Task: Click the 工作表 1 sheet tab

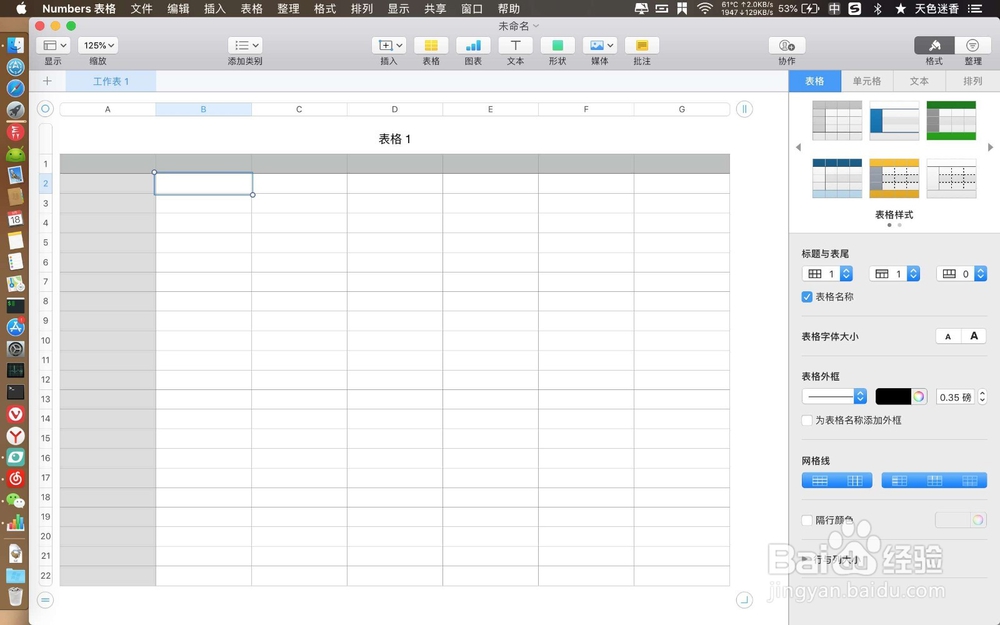Action: coord(111,81)
